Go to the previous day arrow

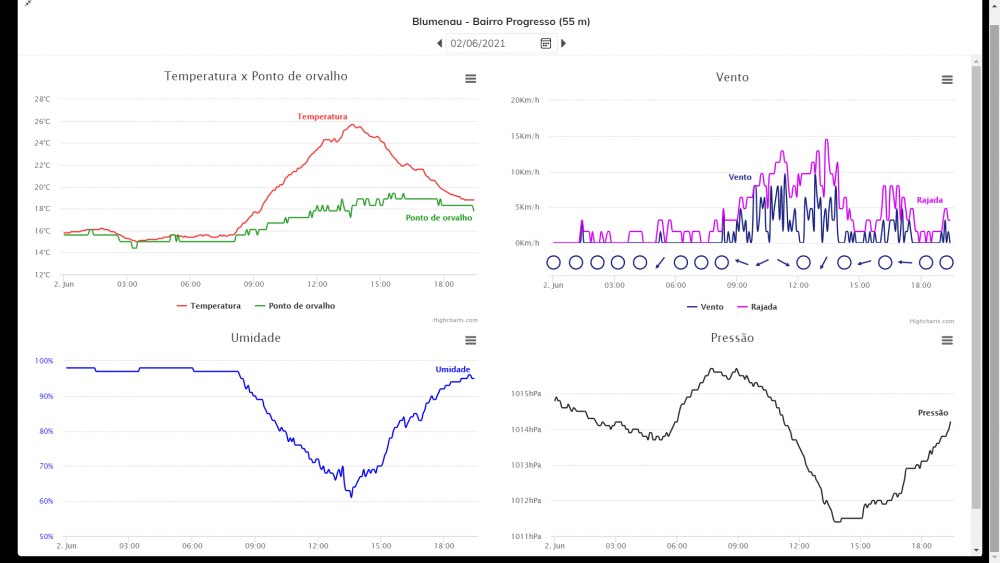[439, 43]
